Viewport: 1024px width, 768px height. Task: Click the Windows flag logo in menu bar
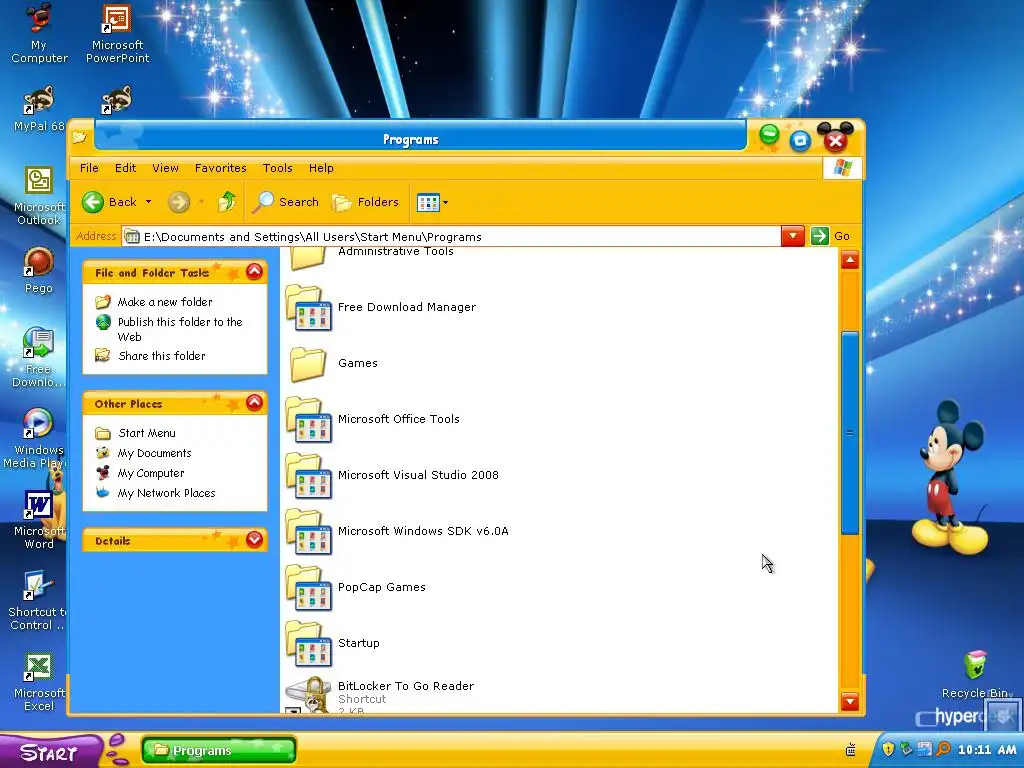(x=842, y=168)
